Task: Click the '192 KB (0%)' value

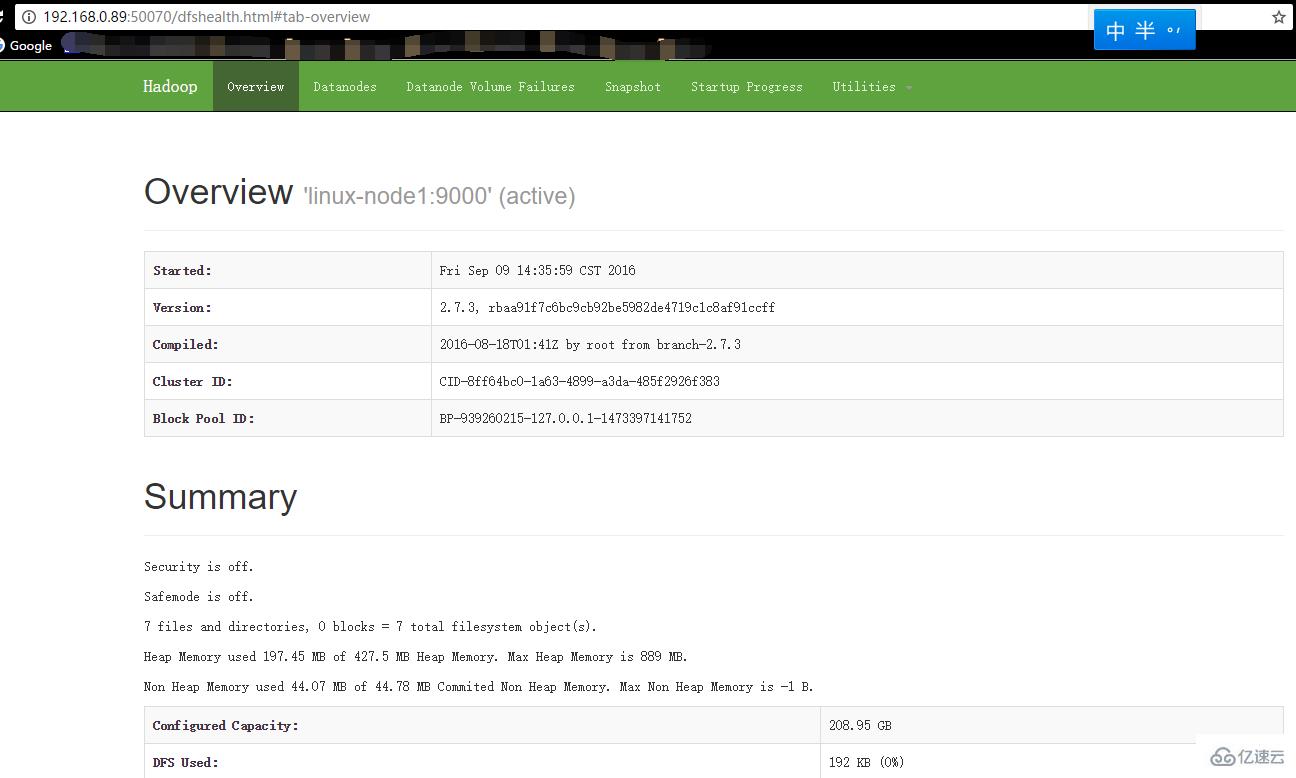Action: [866, 762]
